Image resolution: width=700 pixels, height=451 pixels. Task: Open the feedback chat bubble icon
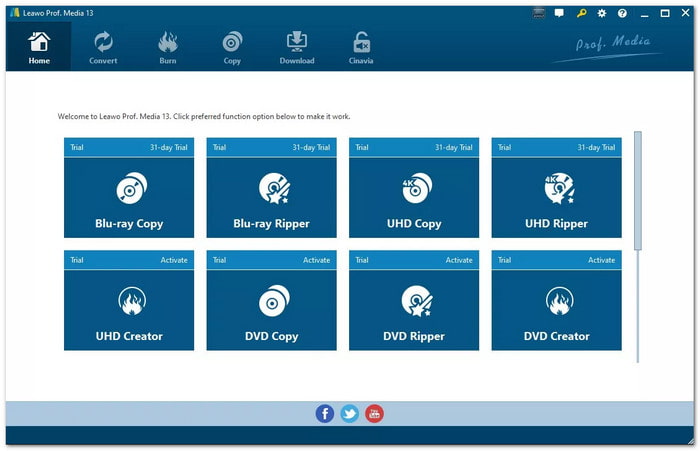pyautogui.click(x=559, y=13)
